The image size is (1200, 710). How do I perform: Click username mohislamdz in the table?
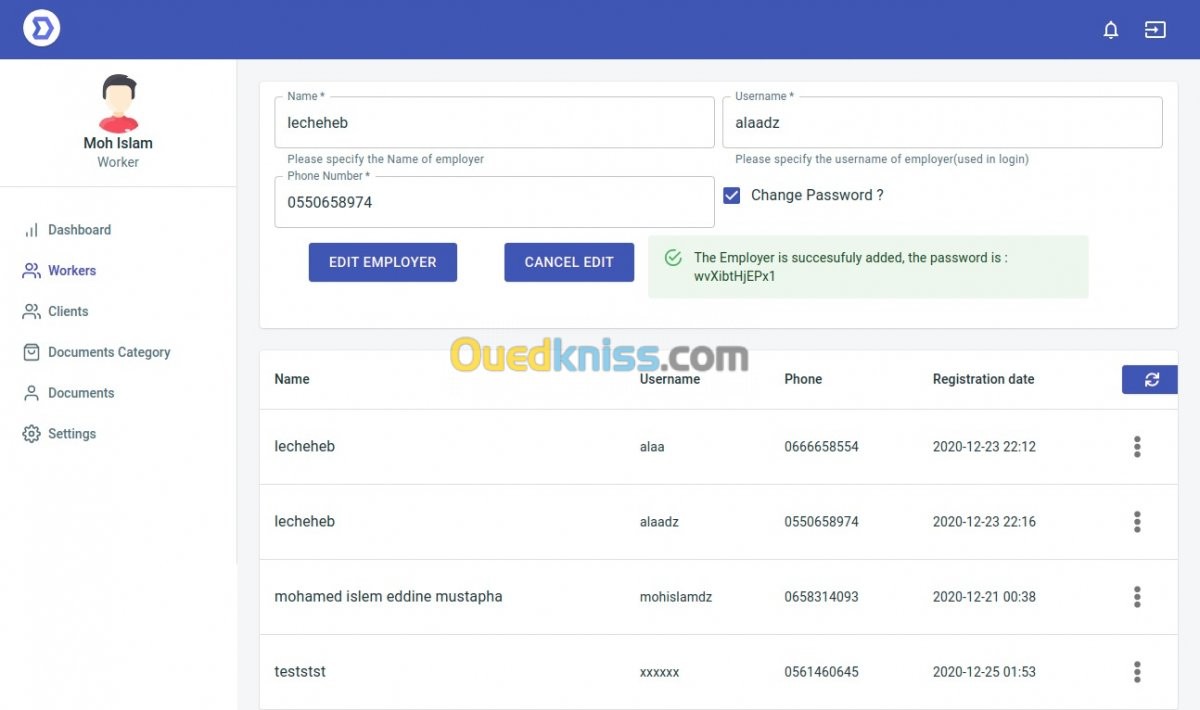click(x=676, y=597)
